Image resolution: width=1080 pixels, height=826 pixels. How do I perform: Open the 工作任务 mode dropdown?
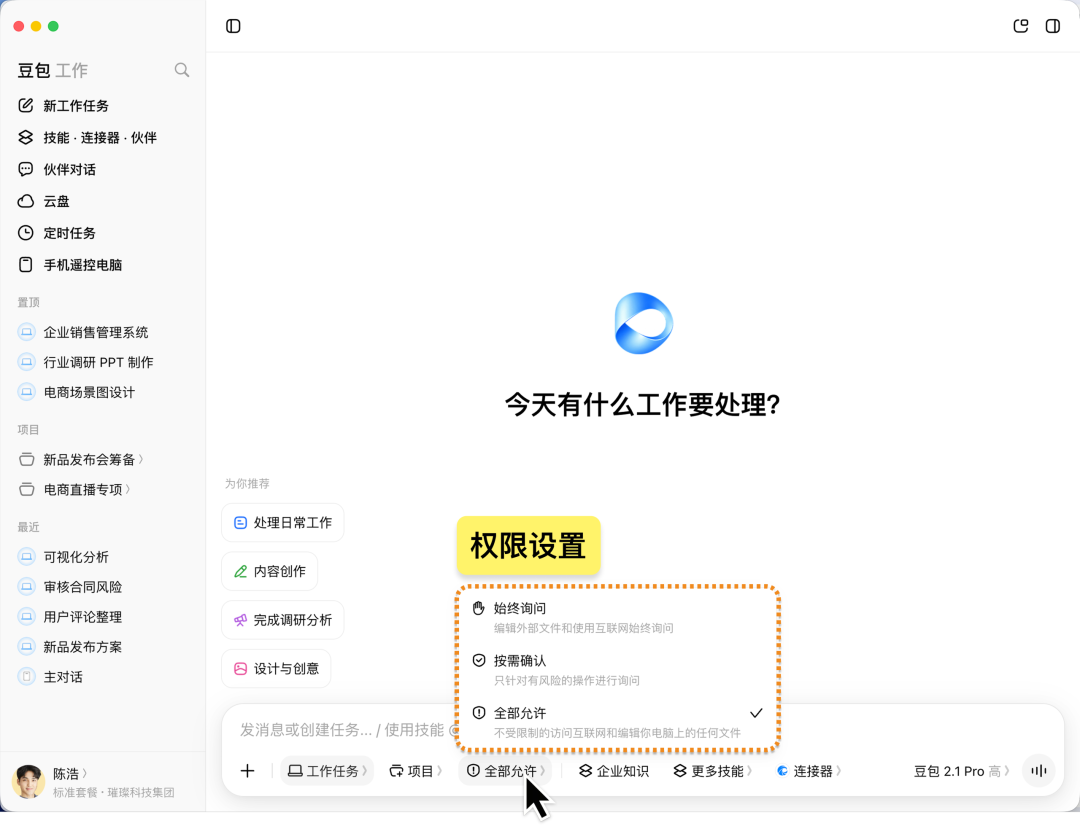(327, 771)
